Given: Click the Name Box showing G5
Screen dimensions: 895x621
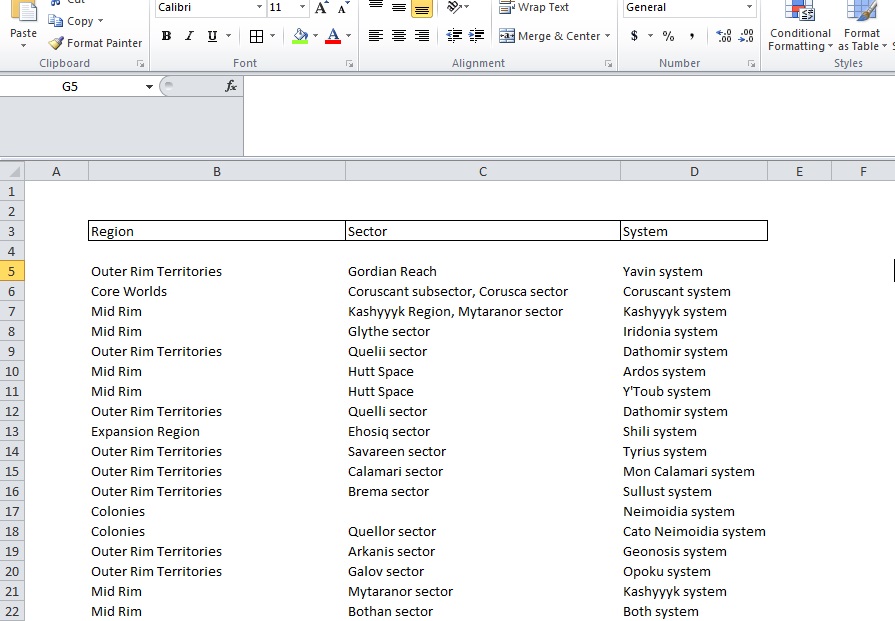Looking at the screenshot, I should point(70,86).
